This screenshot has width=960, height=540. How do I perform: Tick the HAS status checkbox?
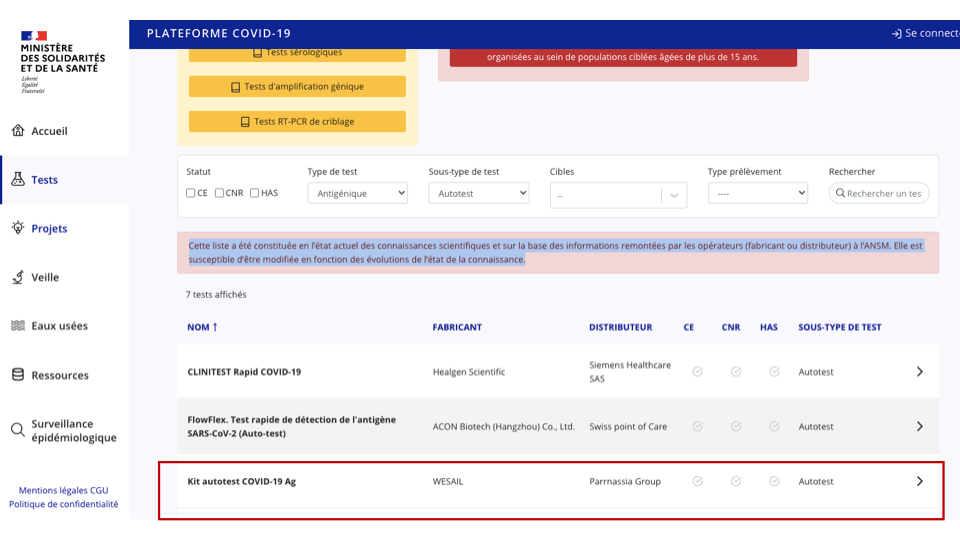[255, 193]
